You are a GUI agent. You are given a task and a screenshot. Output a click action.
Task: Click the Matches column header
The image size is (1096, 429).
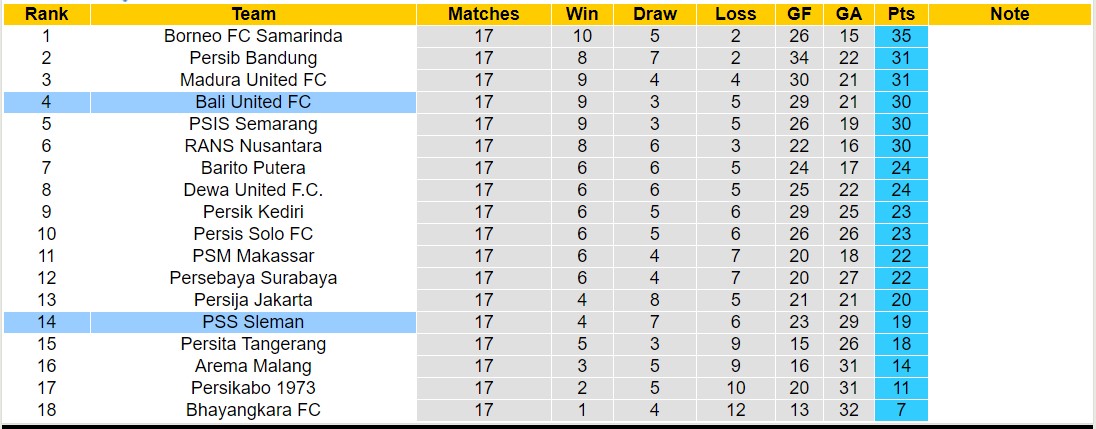[483, 14]
